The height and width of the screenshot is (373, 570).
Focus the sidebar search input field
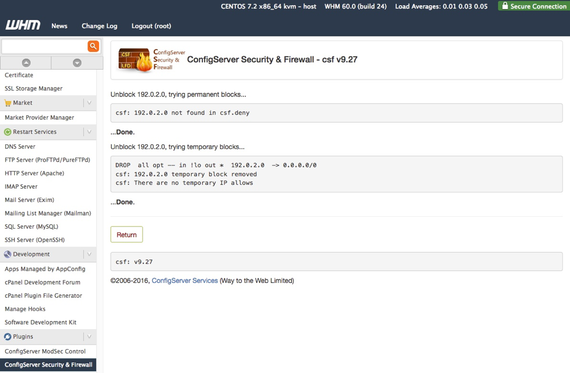tap(44, 46)
